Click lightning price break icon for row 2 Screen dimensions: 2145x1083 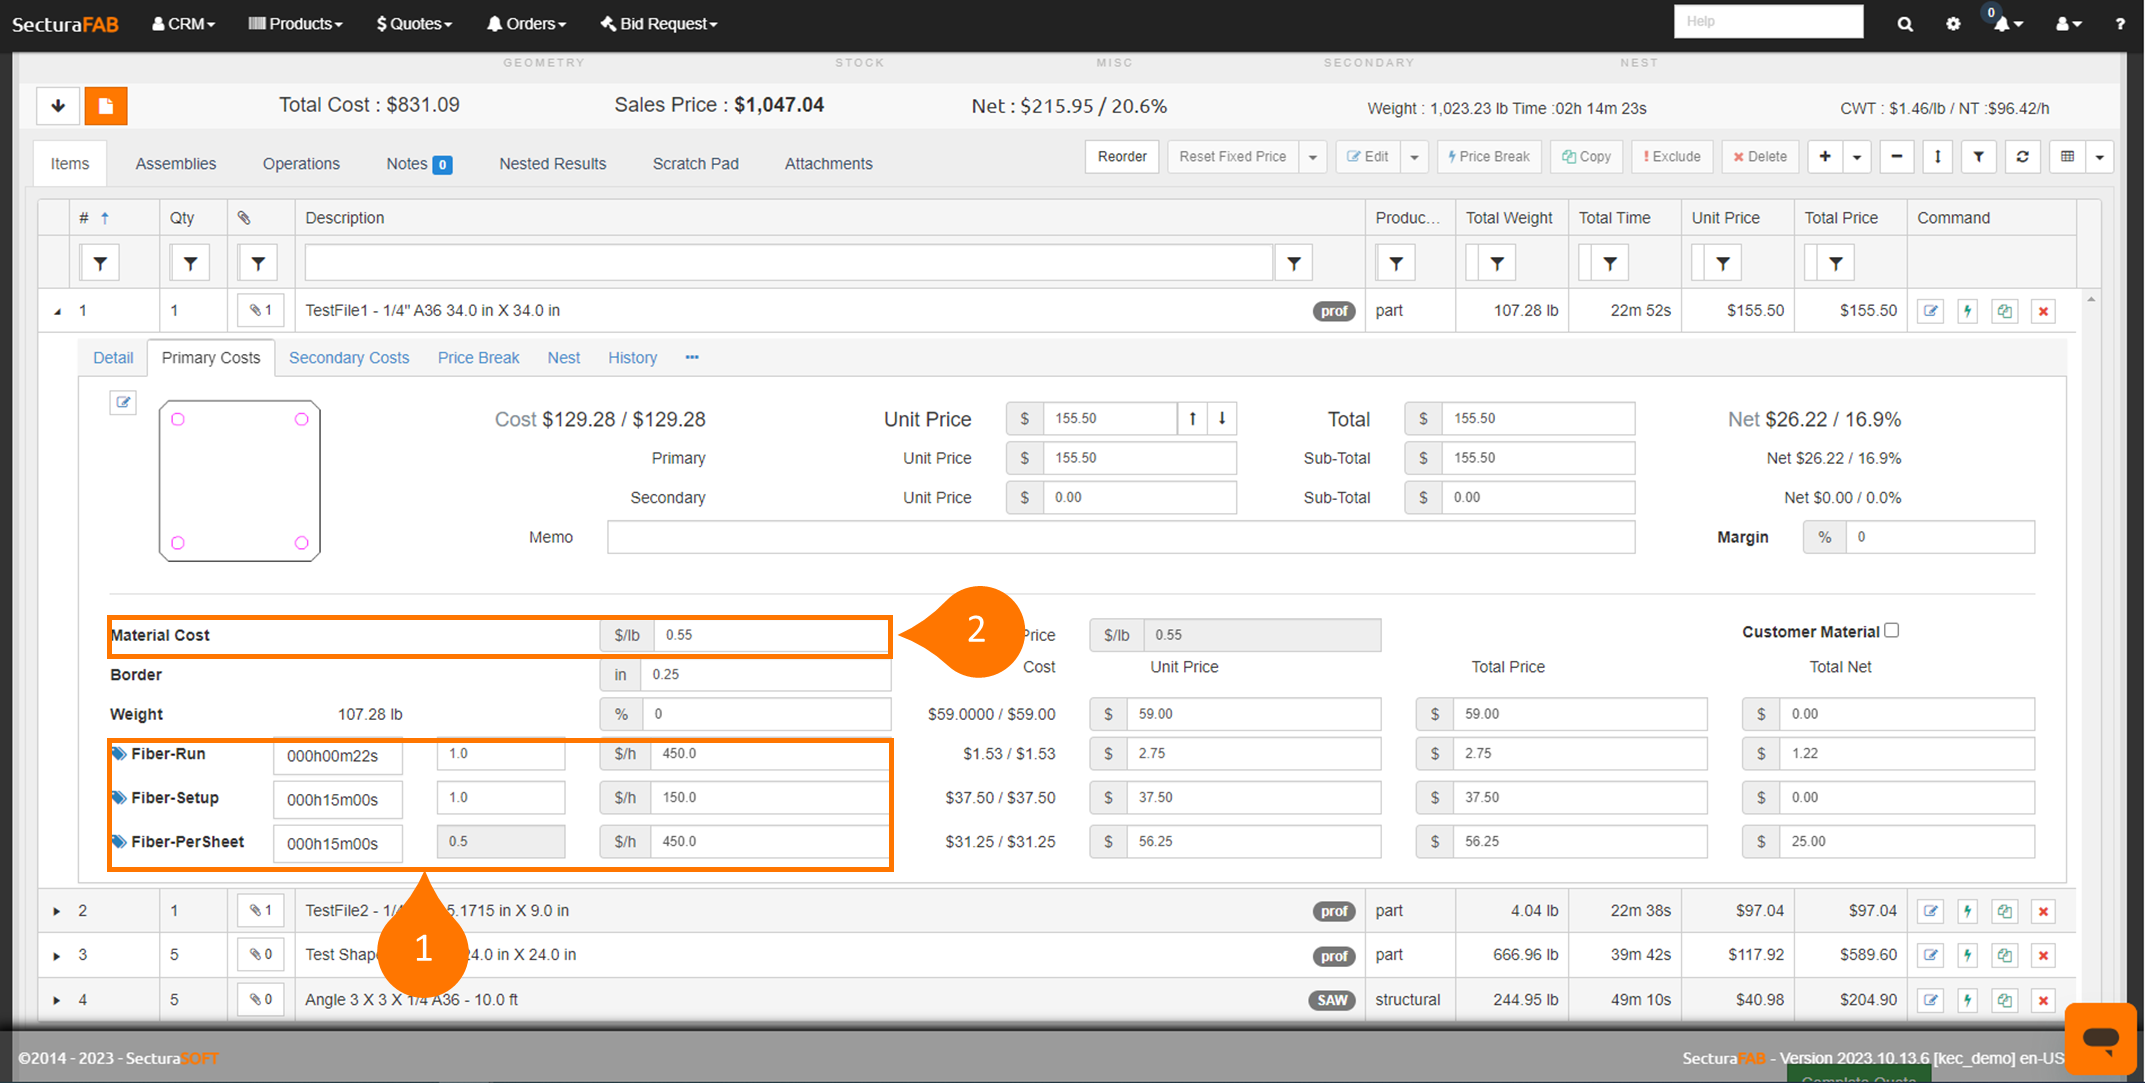[x=1967, y=911]
